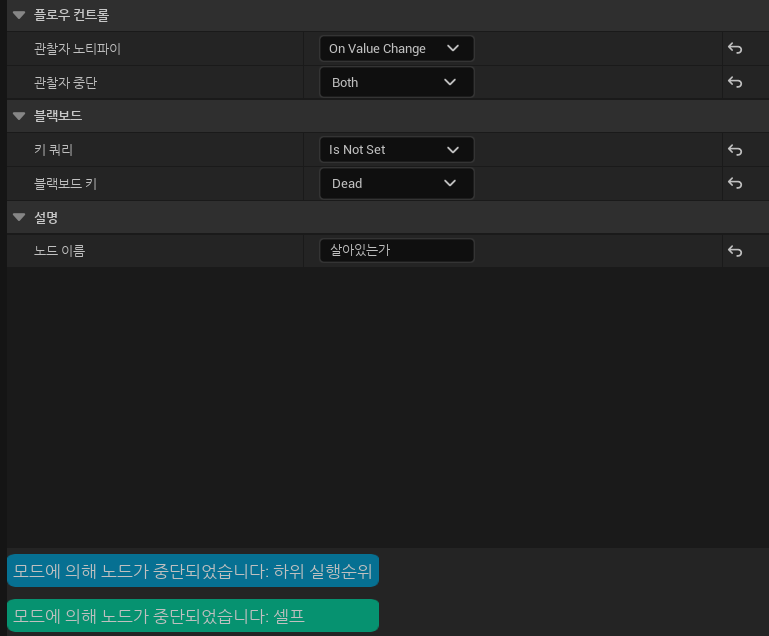Image resolution: width=769 pixels, height=636 pixels.
Task: Click the 노드 이름 property label
Action: [59, 251]
